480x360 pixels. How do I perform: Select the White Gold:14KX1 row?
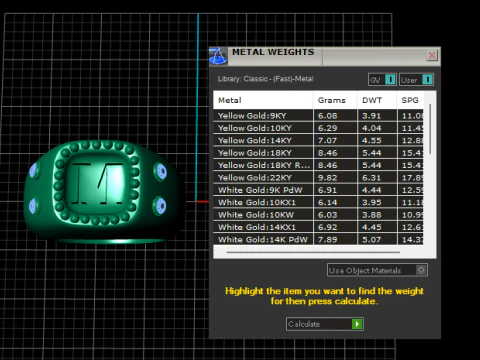[318, 227]
